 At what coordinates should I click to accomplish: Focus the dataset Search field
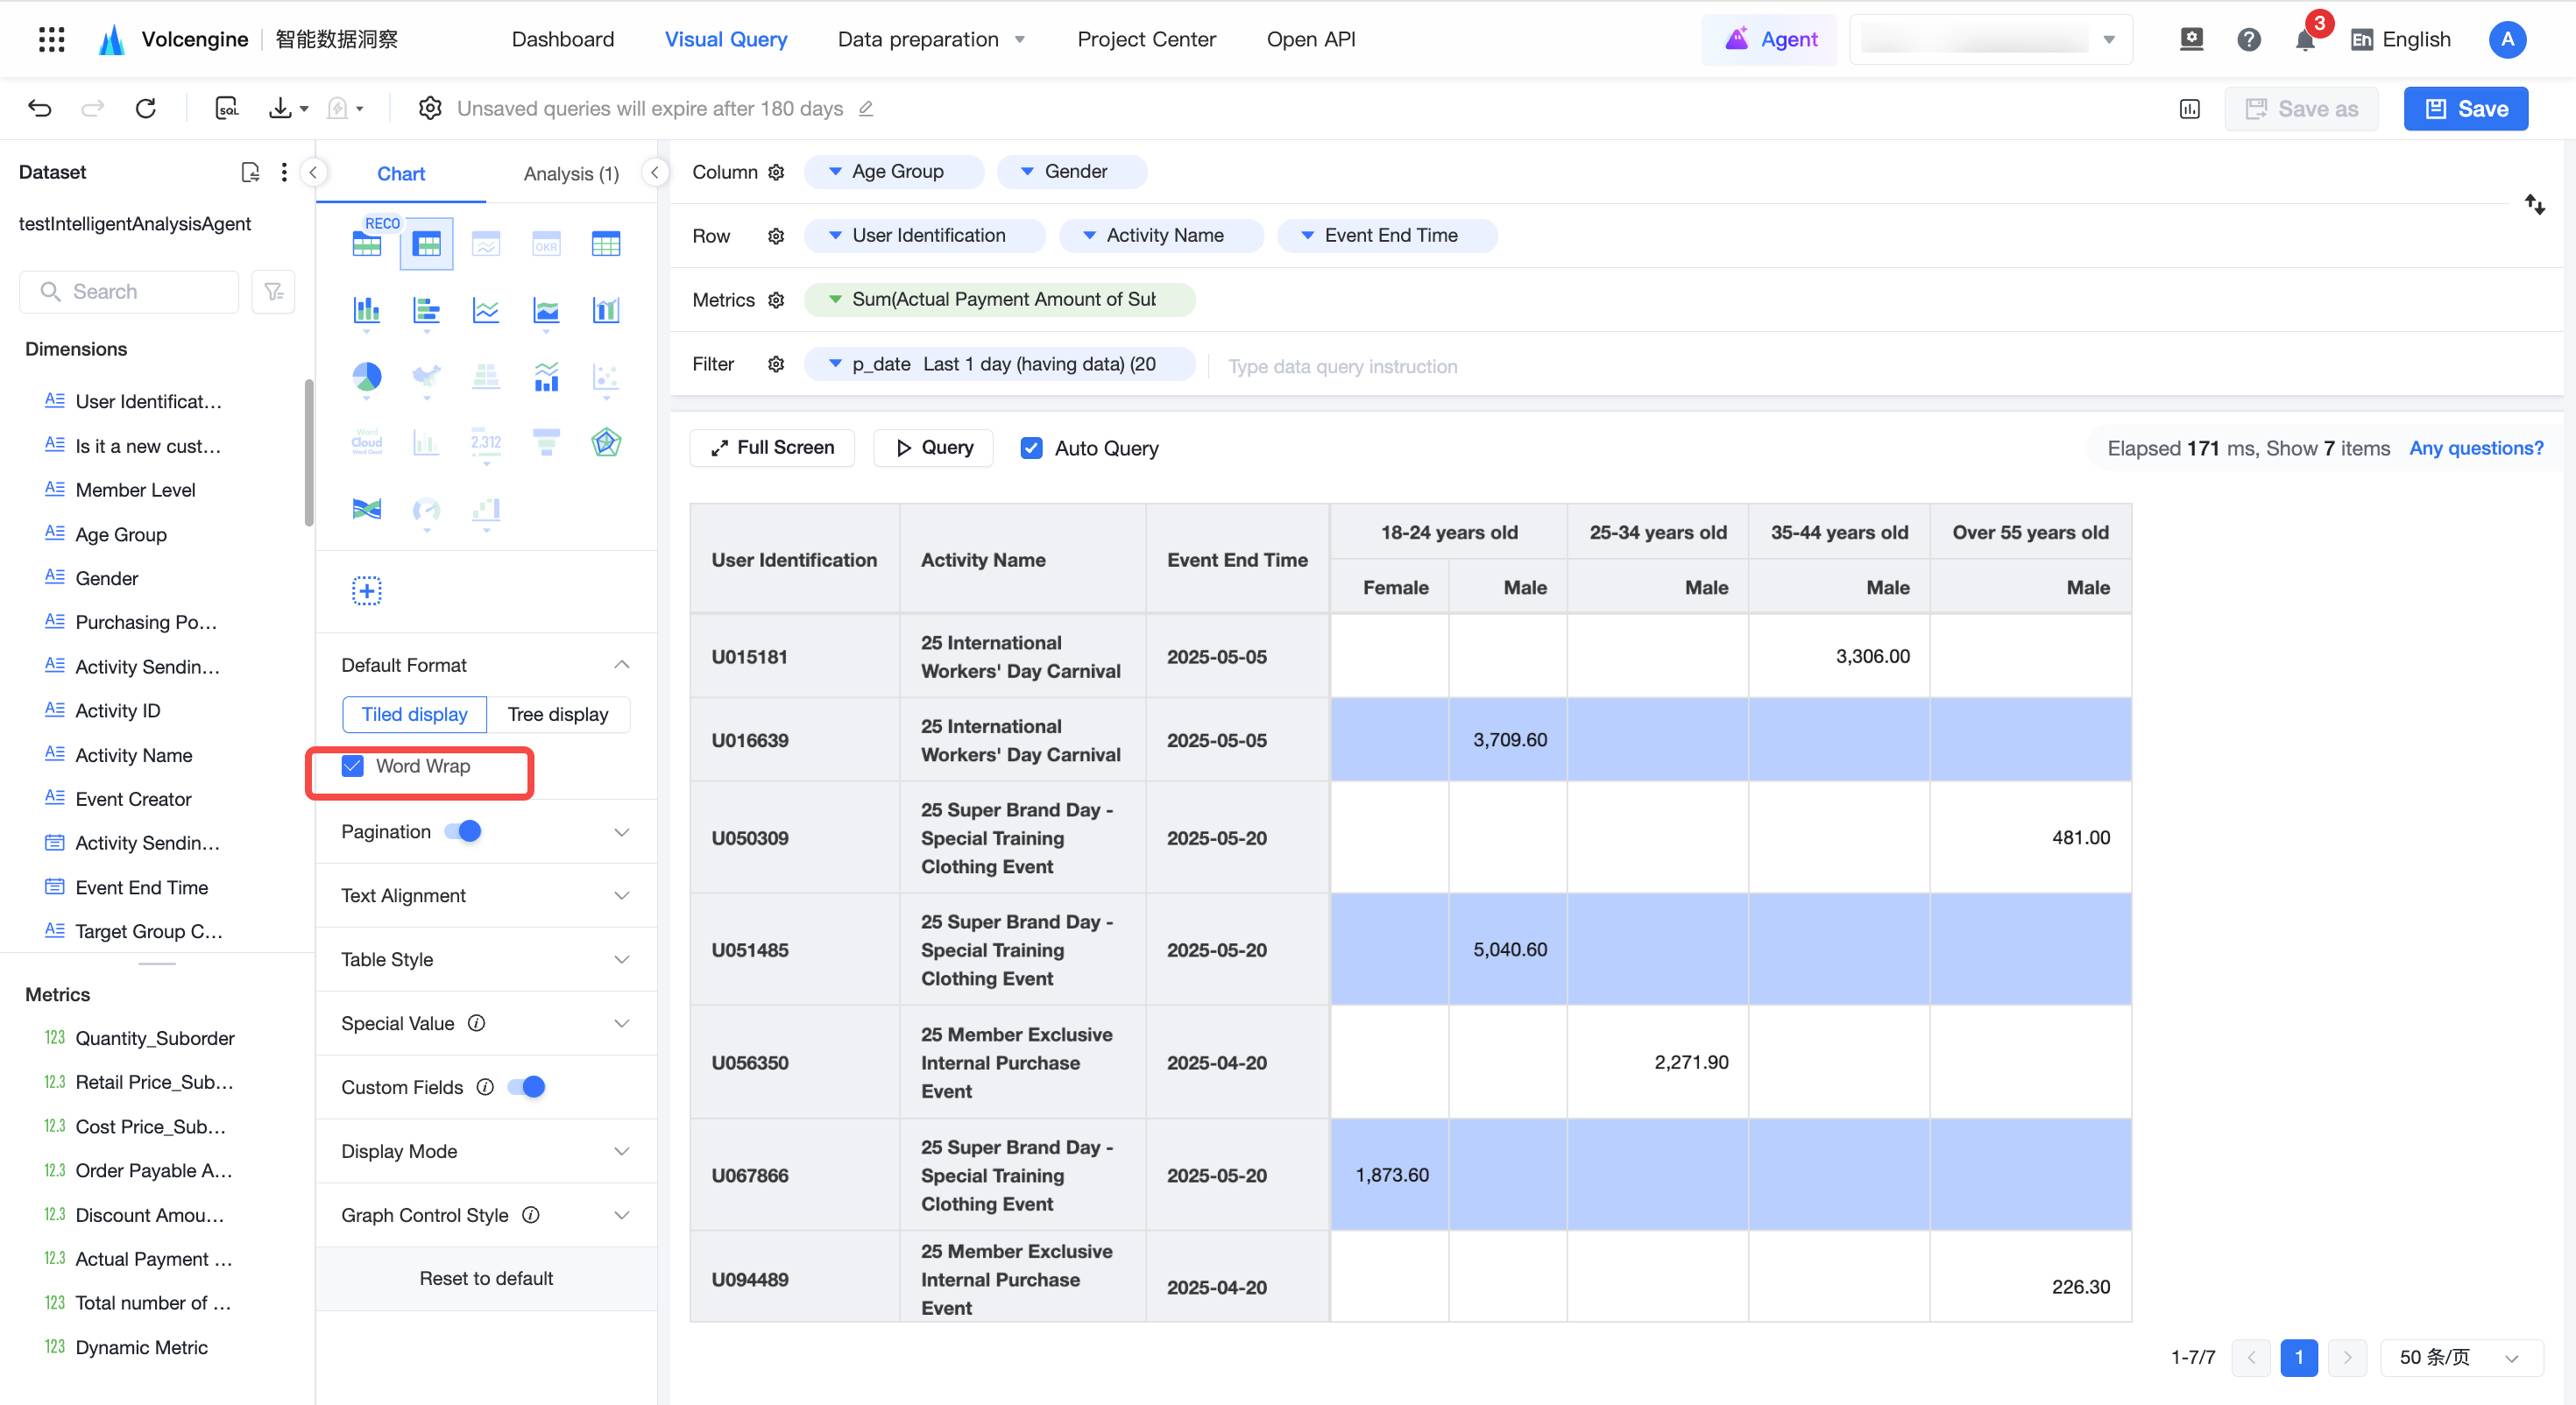pos(129,291)
